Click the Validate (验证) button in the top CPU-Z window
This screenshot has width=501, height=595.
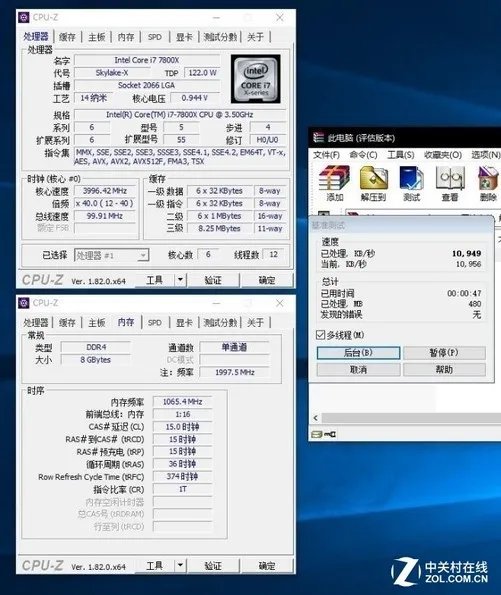pos(213,280)
